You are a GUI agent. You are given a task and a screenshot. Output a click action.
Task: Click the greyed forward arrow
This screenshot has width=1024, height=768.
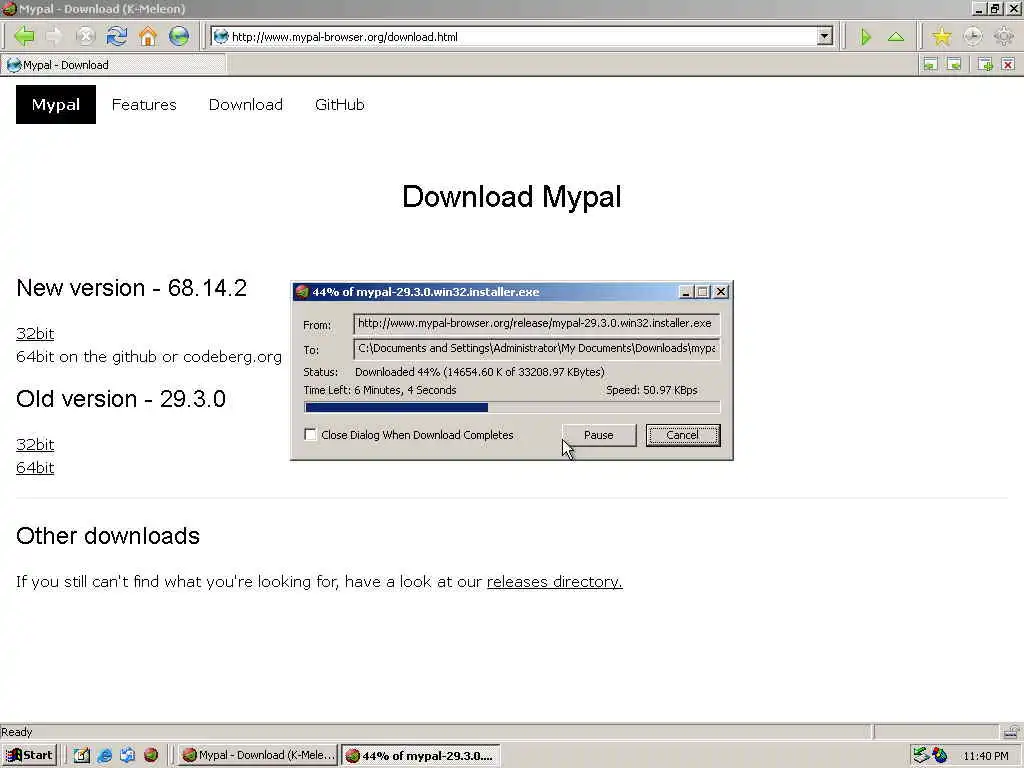coord(54,36)
